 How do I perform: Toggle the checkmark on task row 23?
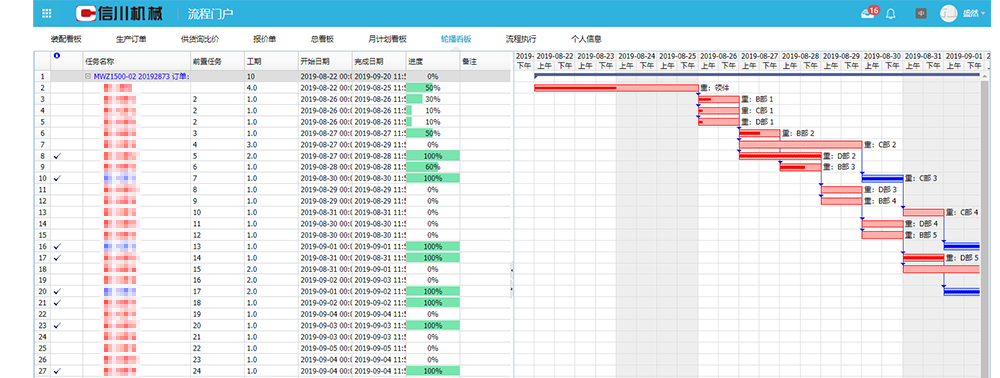[57, 325]
